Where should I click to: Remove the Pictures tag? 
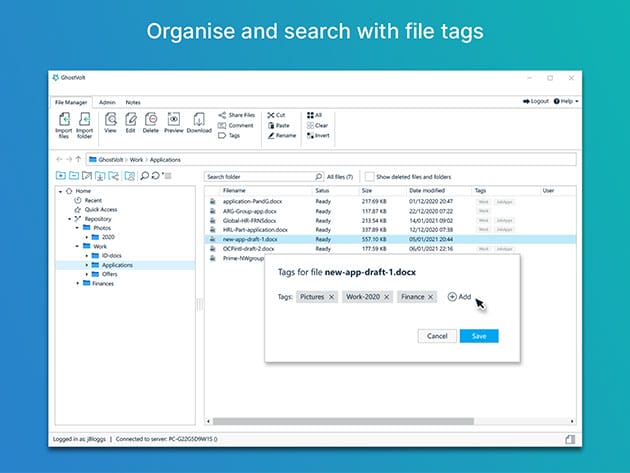coord(331,297)
